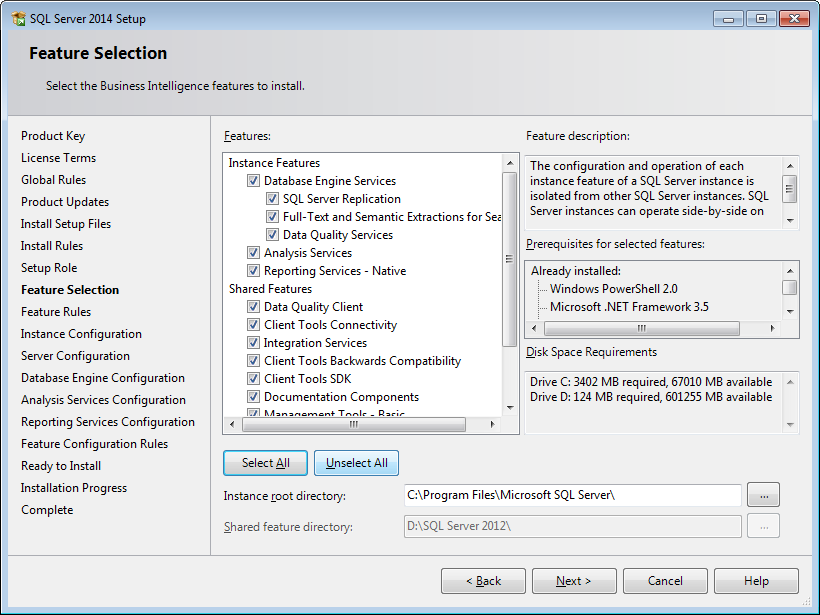The image size is (820, 615).
Task: Click Product Key step in sidebar
Action: [x=53, y=136]
